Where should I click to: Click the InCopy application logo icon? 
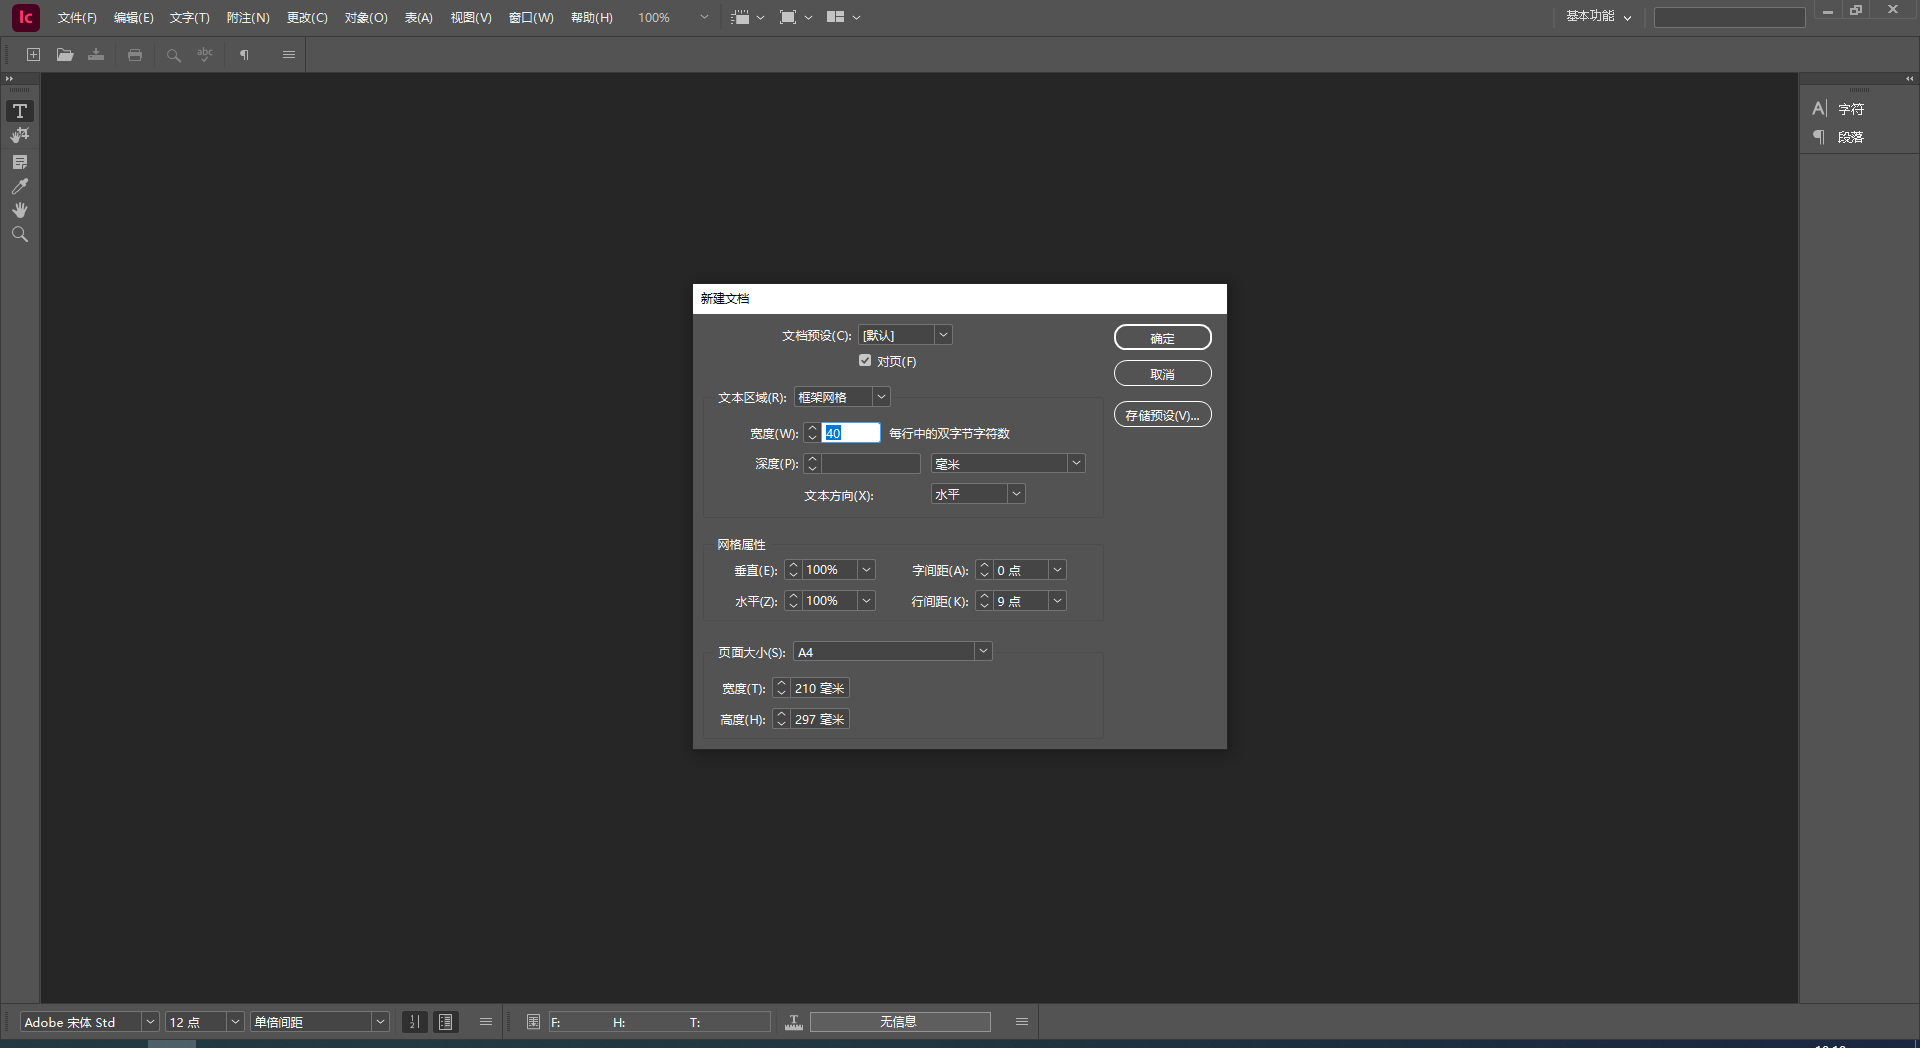coord(25,17)
